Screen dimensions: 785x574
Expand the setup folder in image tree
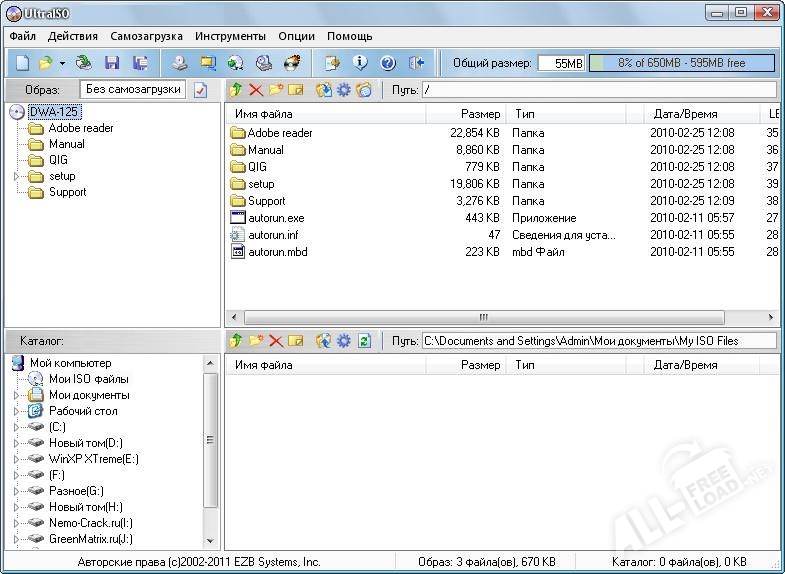point(16,176)
